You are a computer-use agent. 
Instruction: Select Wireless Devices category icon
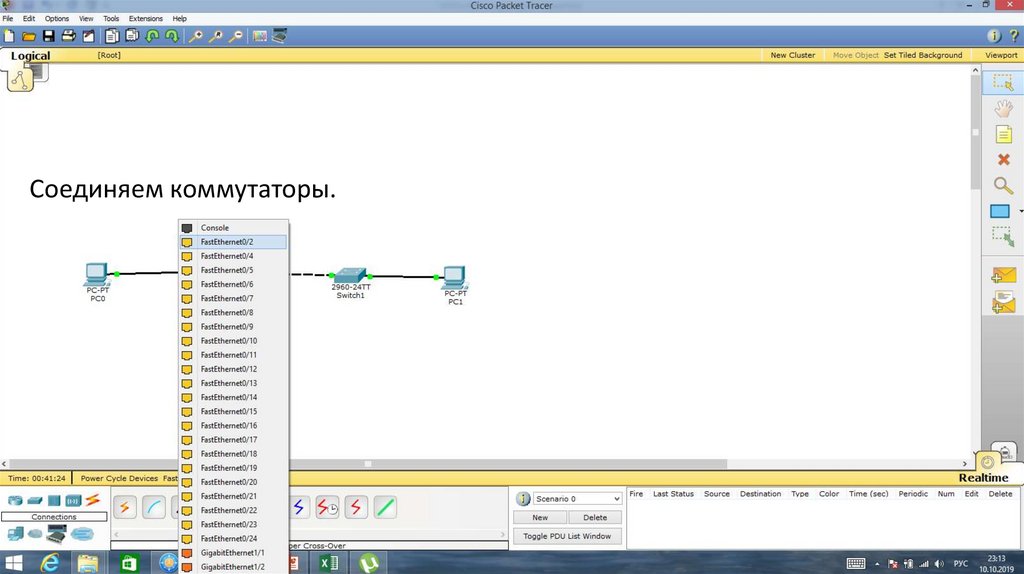[73, 501]
